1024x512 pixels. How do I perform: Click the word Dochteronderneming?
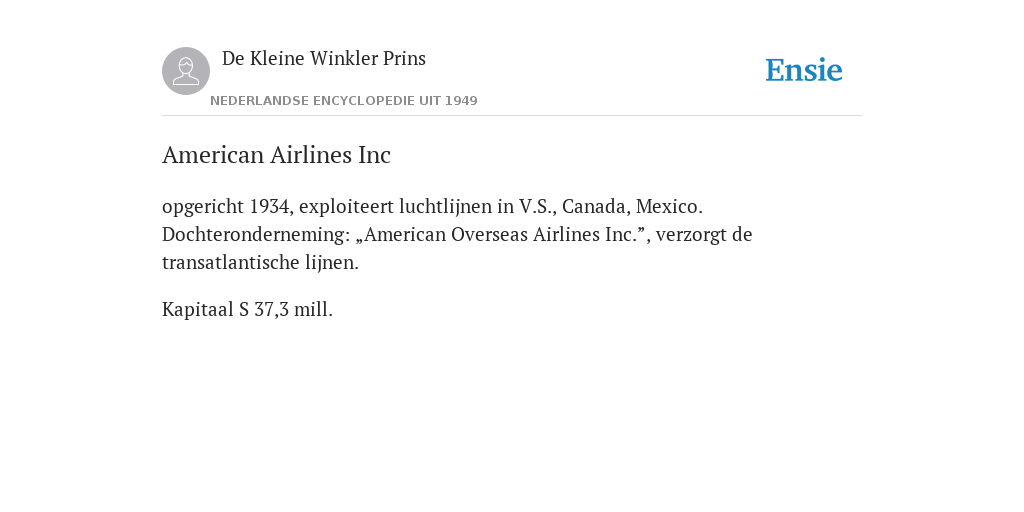point(256,234)
